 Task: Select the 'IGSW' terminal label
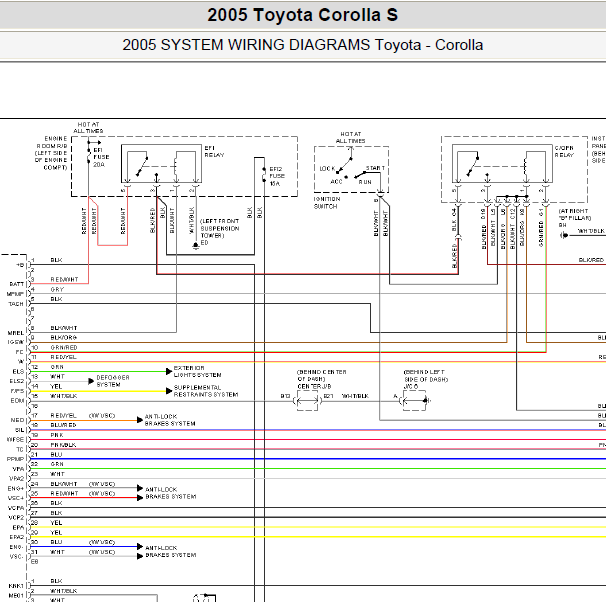[16, 342]
